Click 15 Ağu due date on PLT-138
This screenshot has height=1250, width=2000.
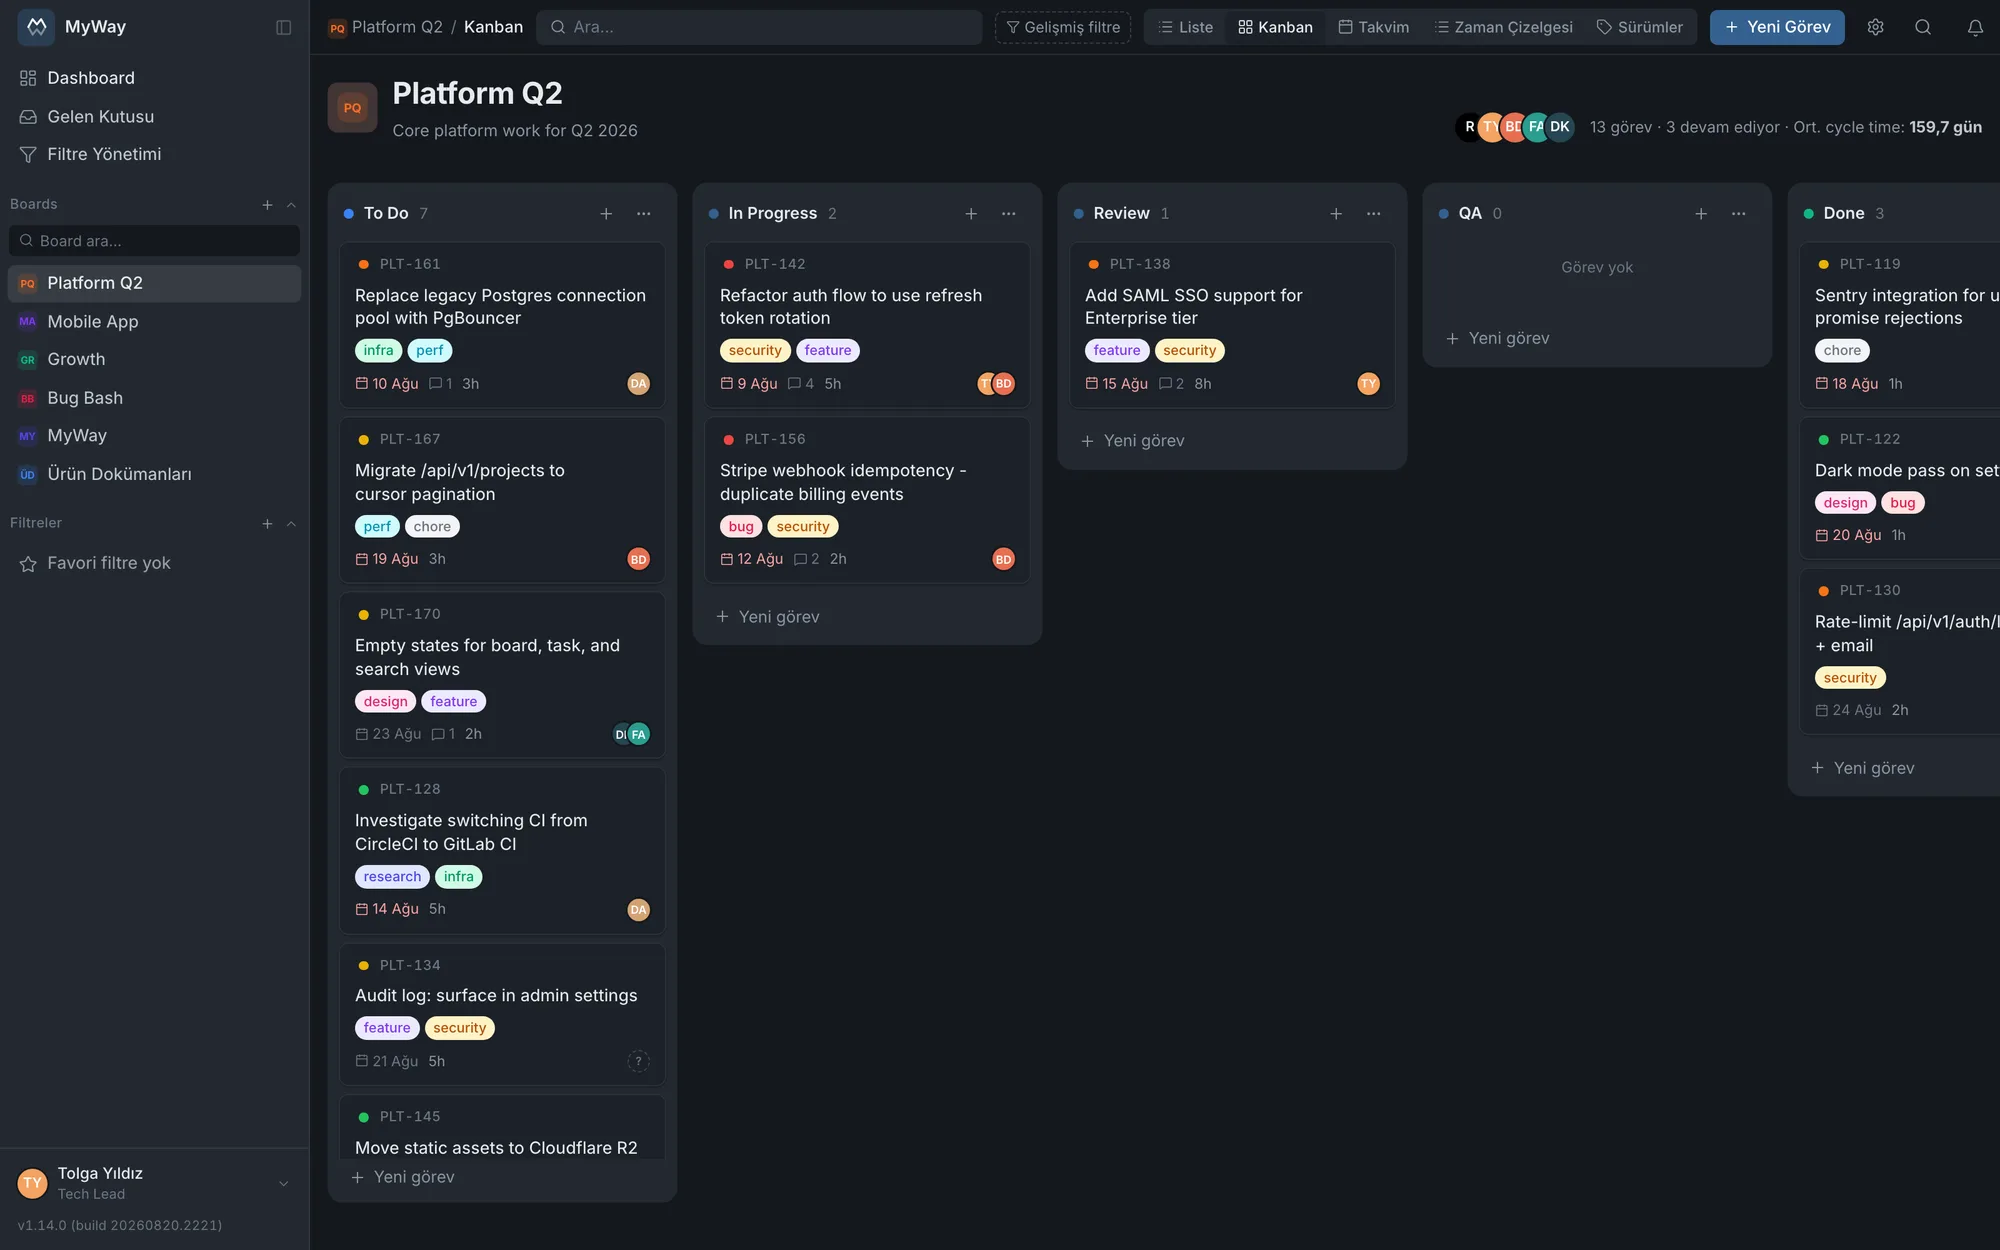click(x=1116, y=384)
